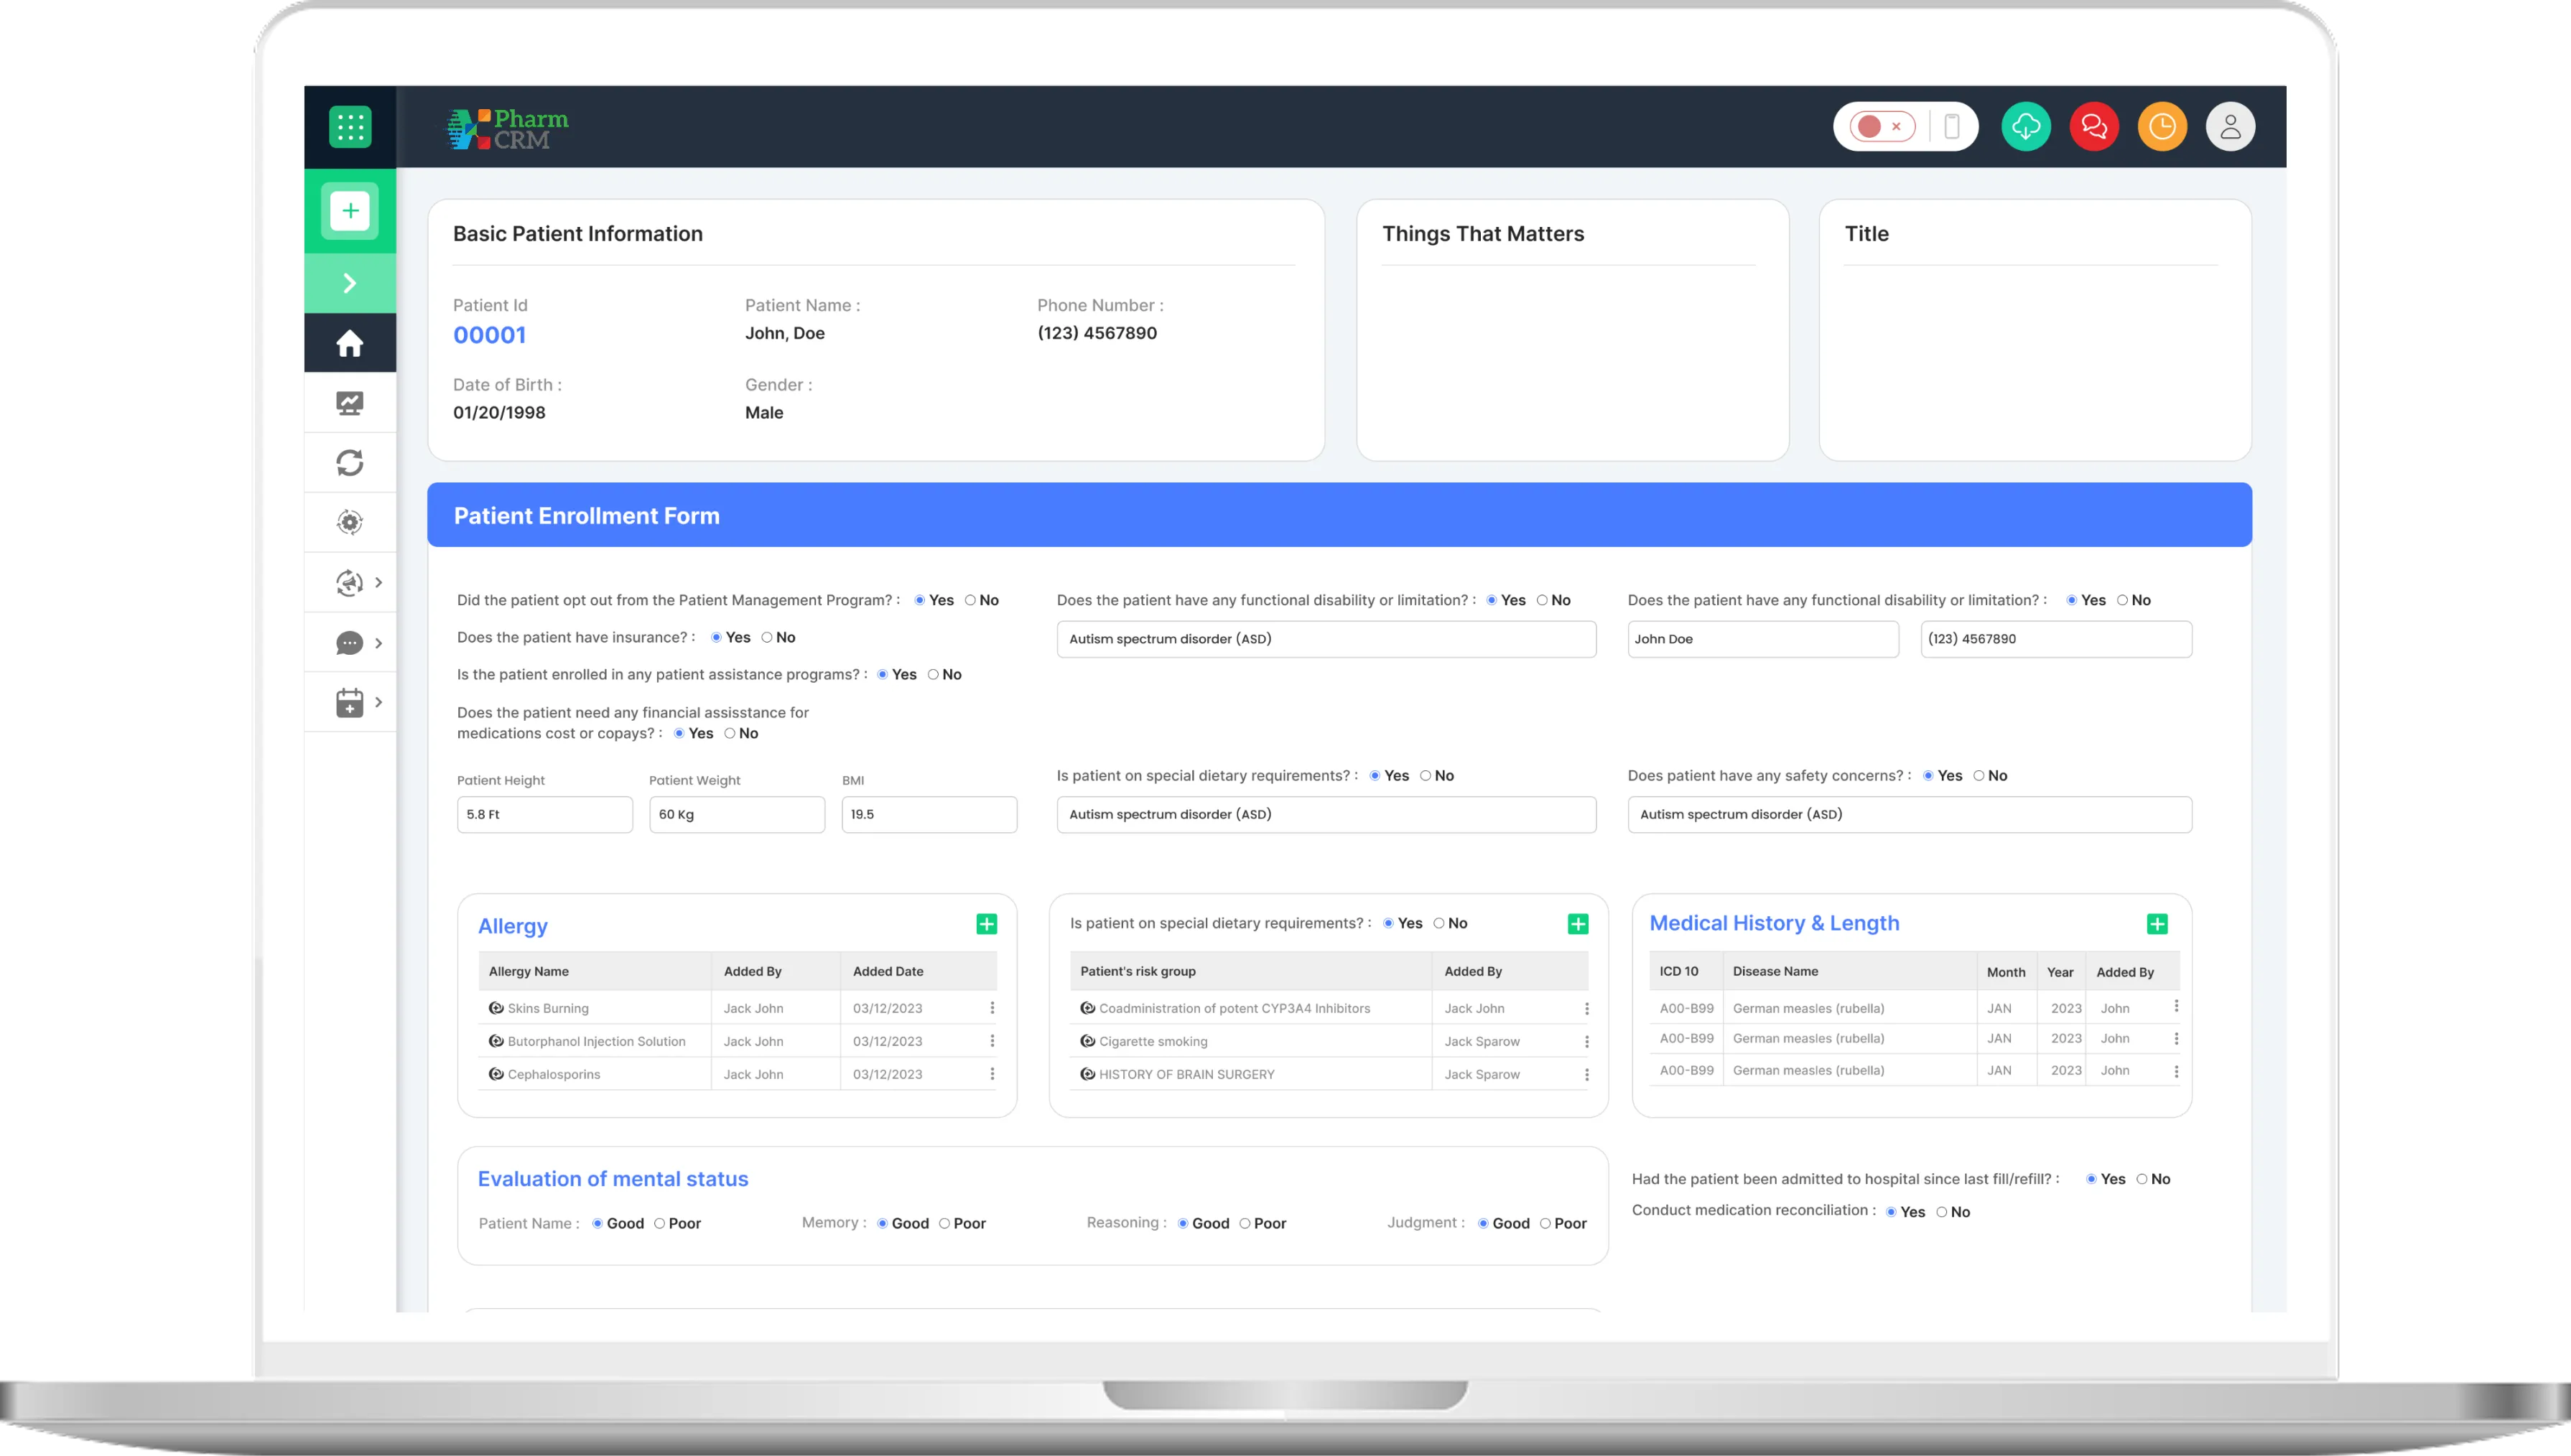This screenshot has width=2571, height=1456.
Task: Open the automation settings icon in sidebar
Action: click(349, 521)
